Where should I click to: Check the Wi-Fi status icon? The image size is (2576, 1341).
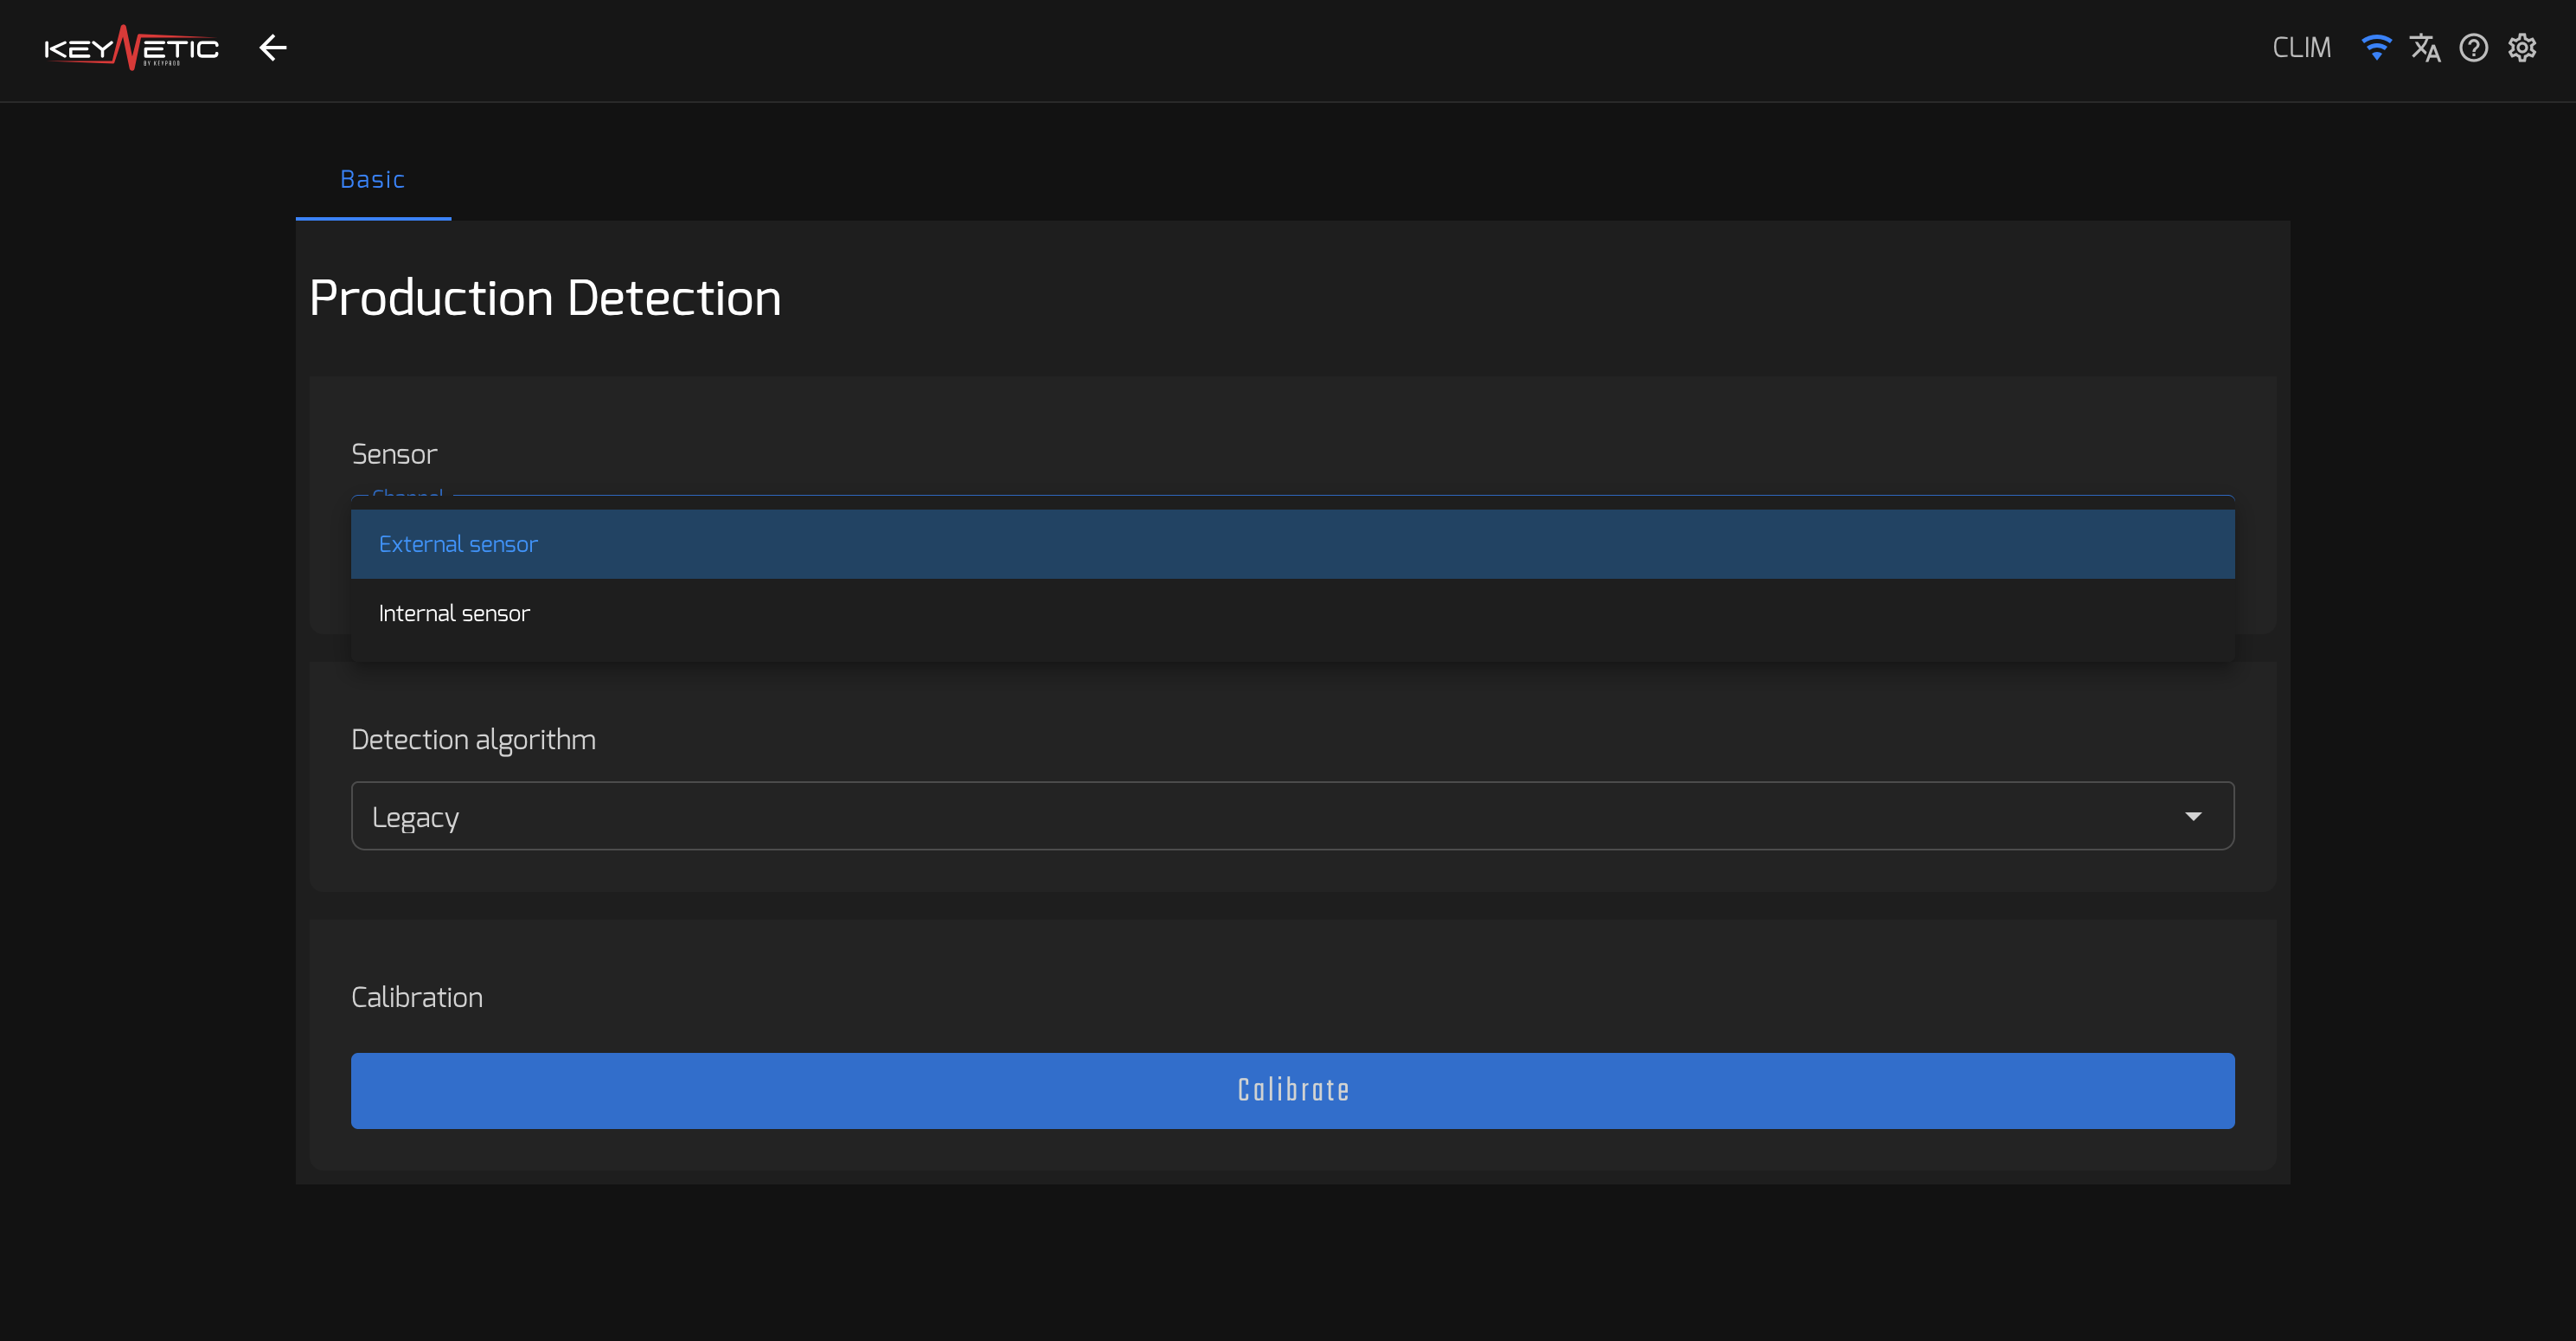[x=2376, y=47]
